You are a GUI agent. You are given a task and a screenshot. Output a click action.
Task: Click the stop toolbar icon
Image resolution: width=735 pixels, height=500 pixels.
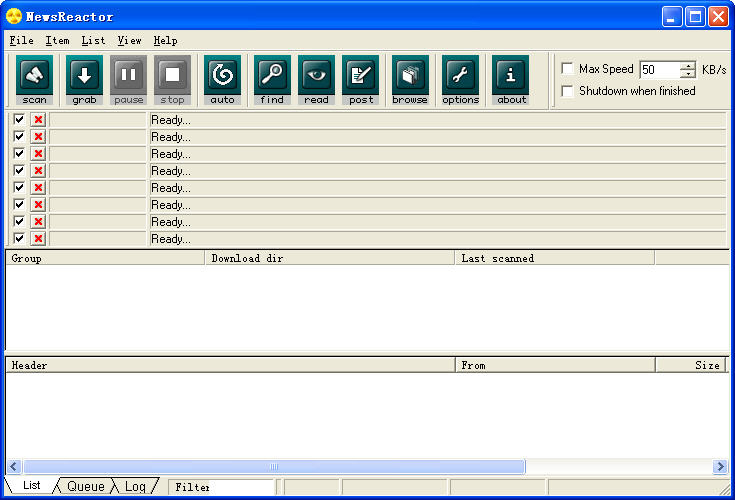pos(172,80)
